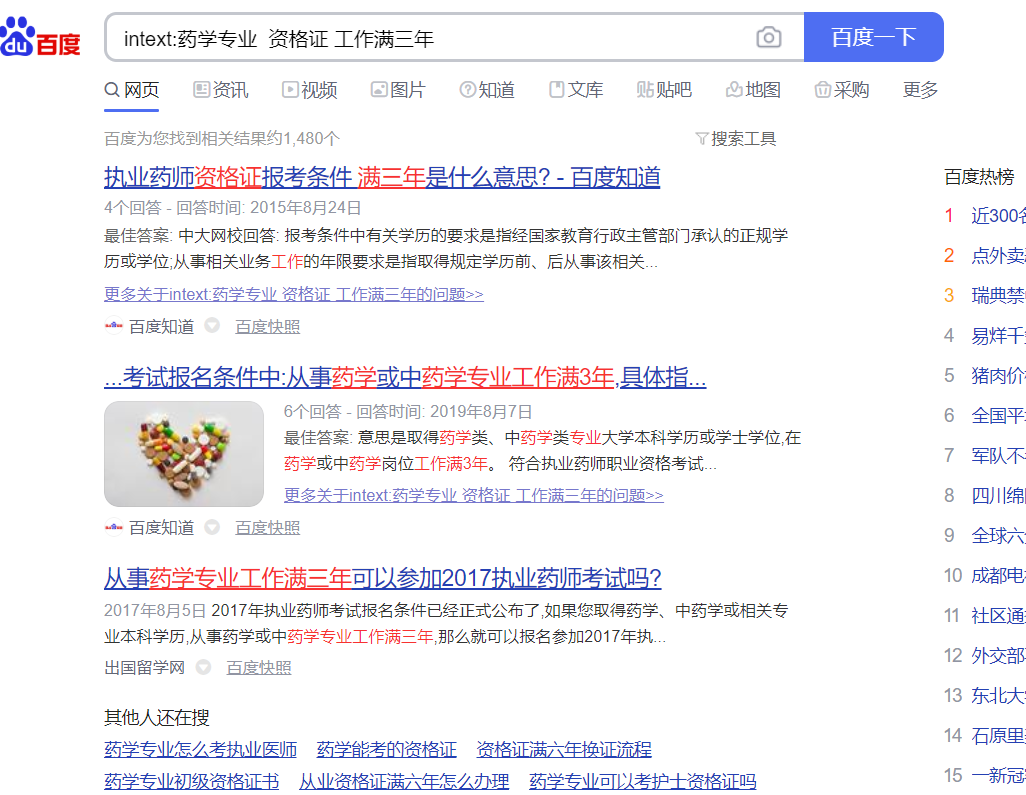1026x795 pixels.
Task: Open hot list item 1 近300
Action: pyautogui.click(x=999, y=215)
